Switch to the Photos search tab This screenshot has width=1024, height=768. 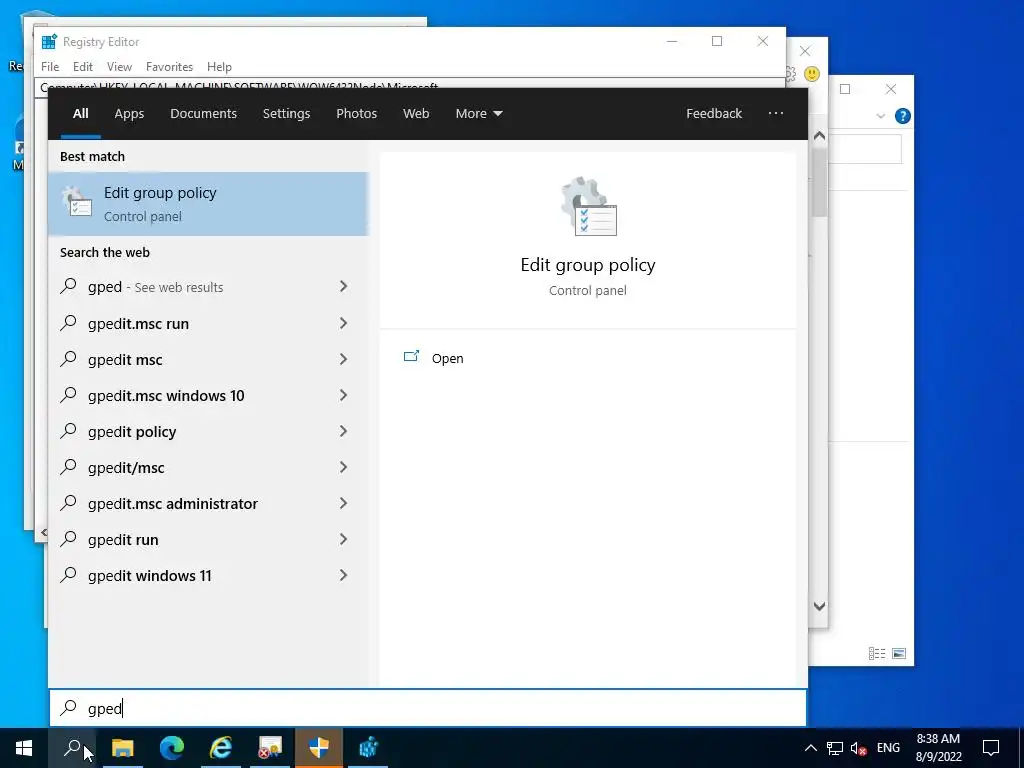[356, 114]
